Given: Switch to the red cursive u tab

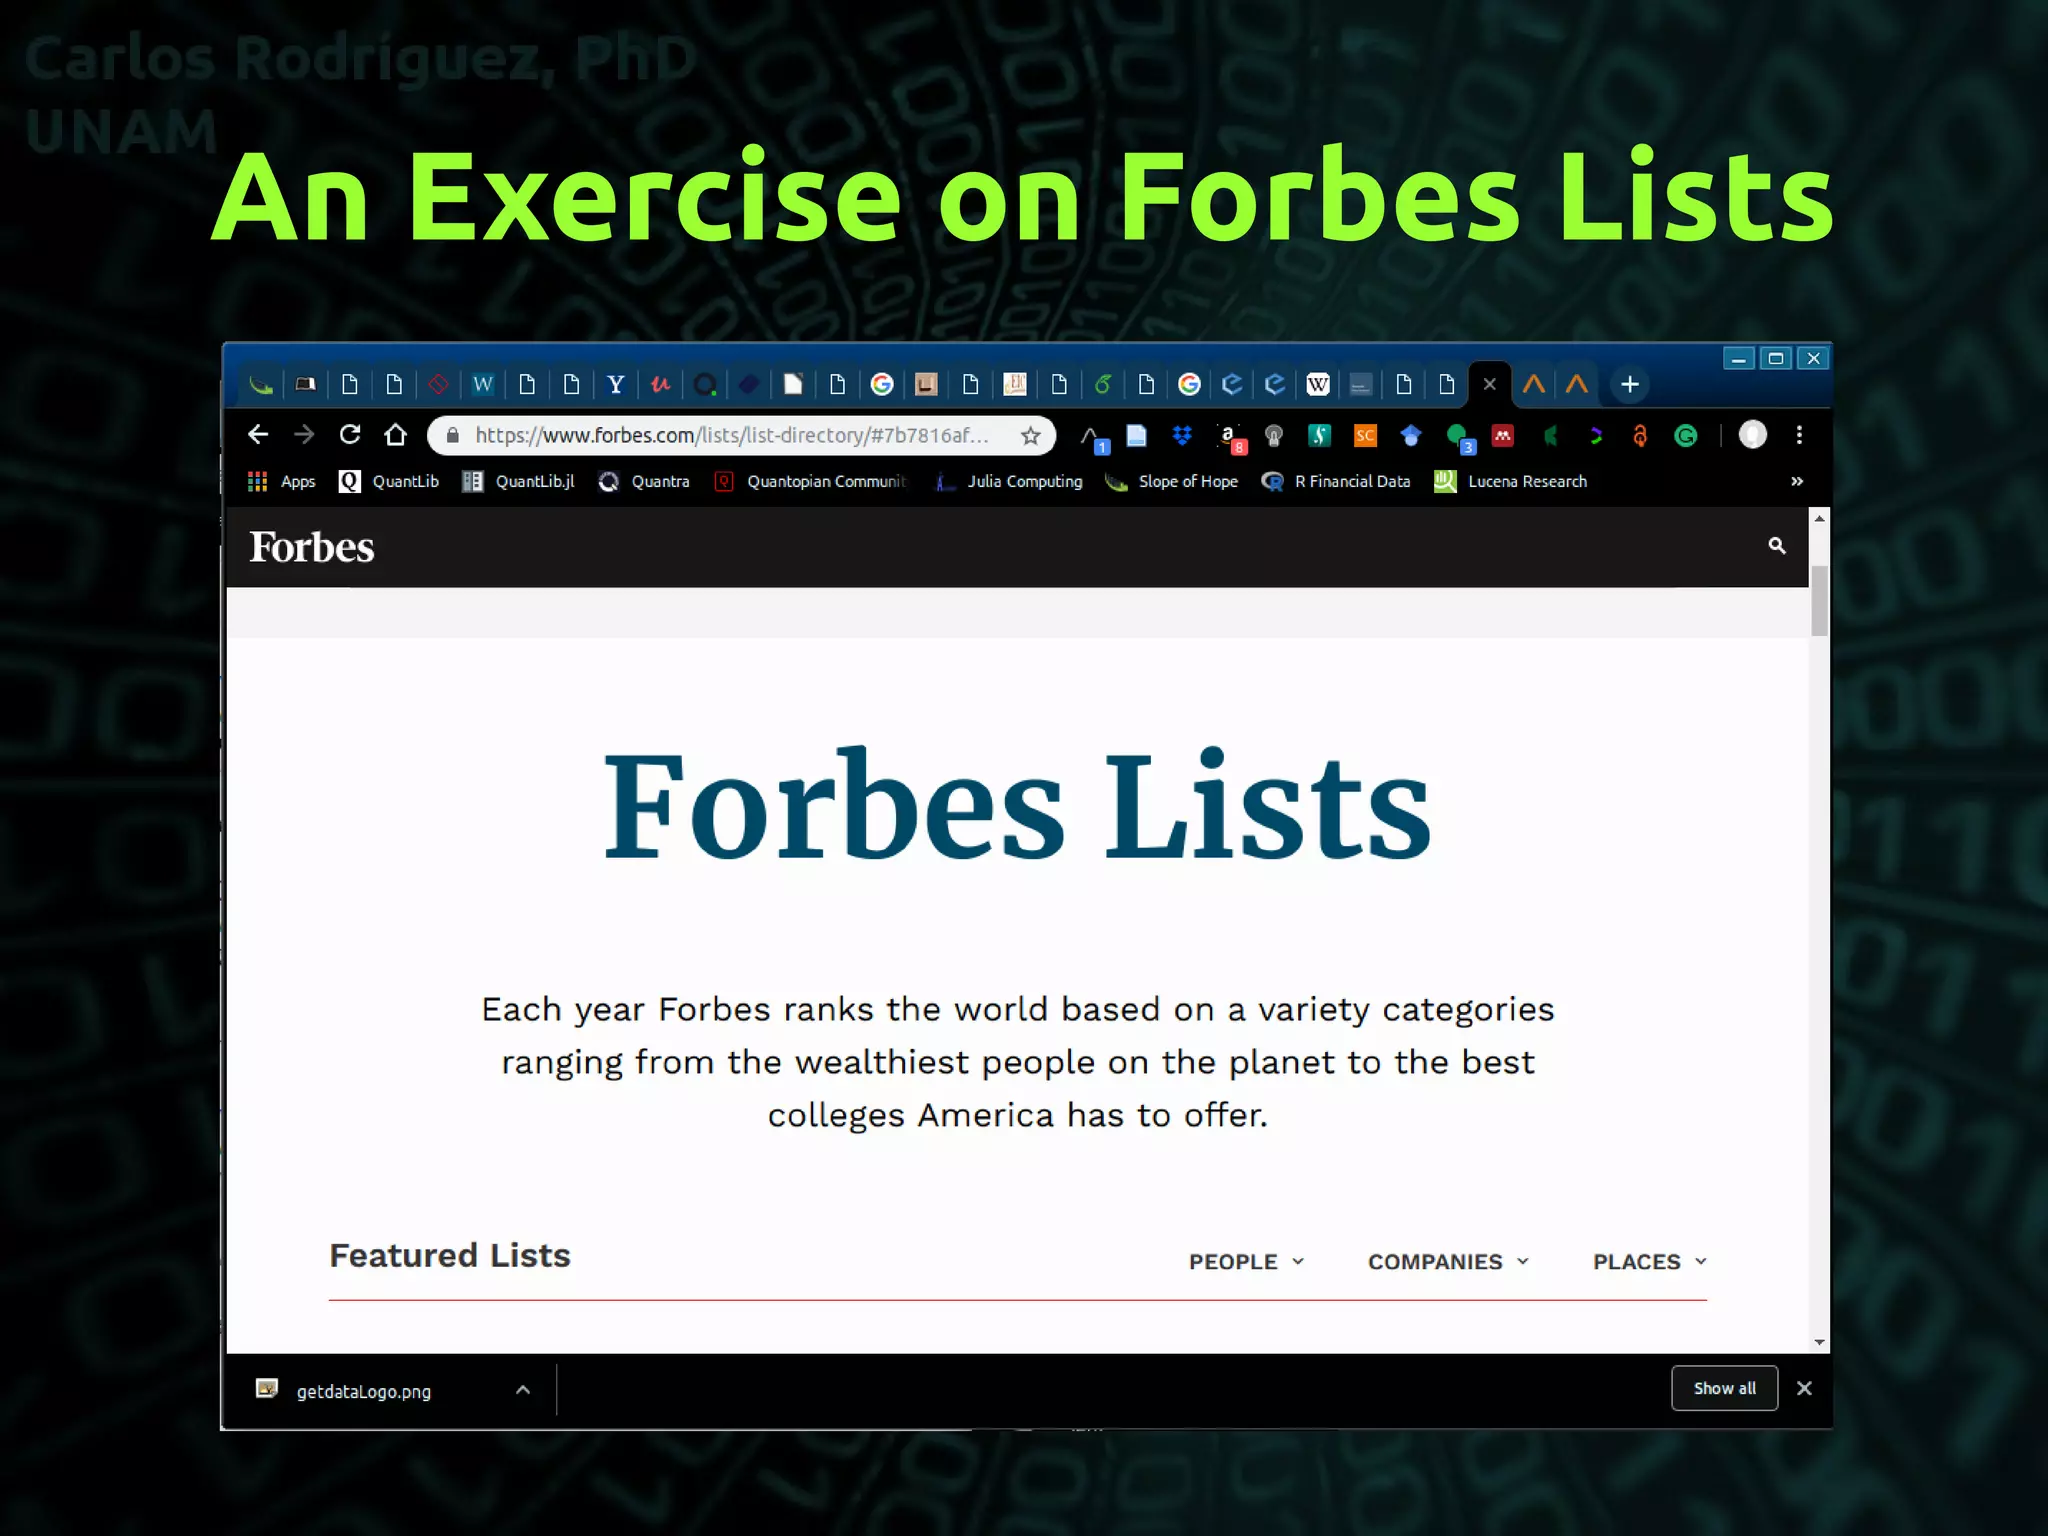Looking at the screenshot, I should click(x=660, y=384).
